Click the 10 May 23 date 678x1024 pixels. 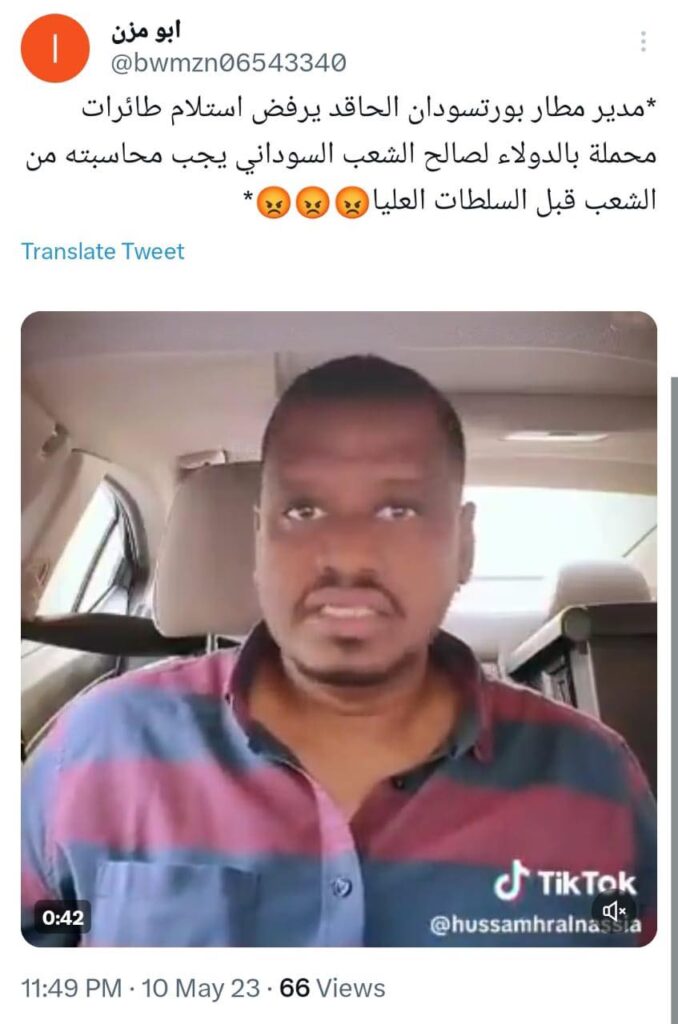(201, 988)
